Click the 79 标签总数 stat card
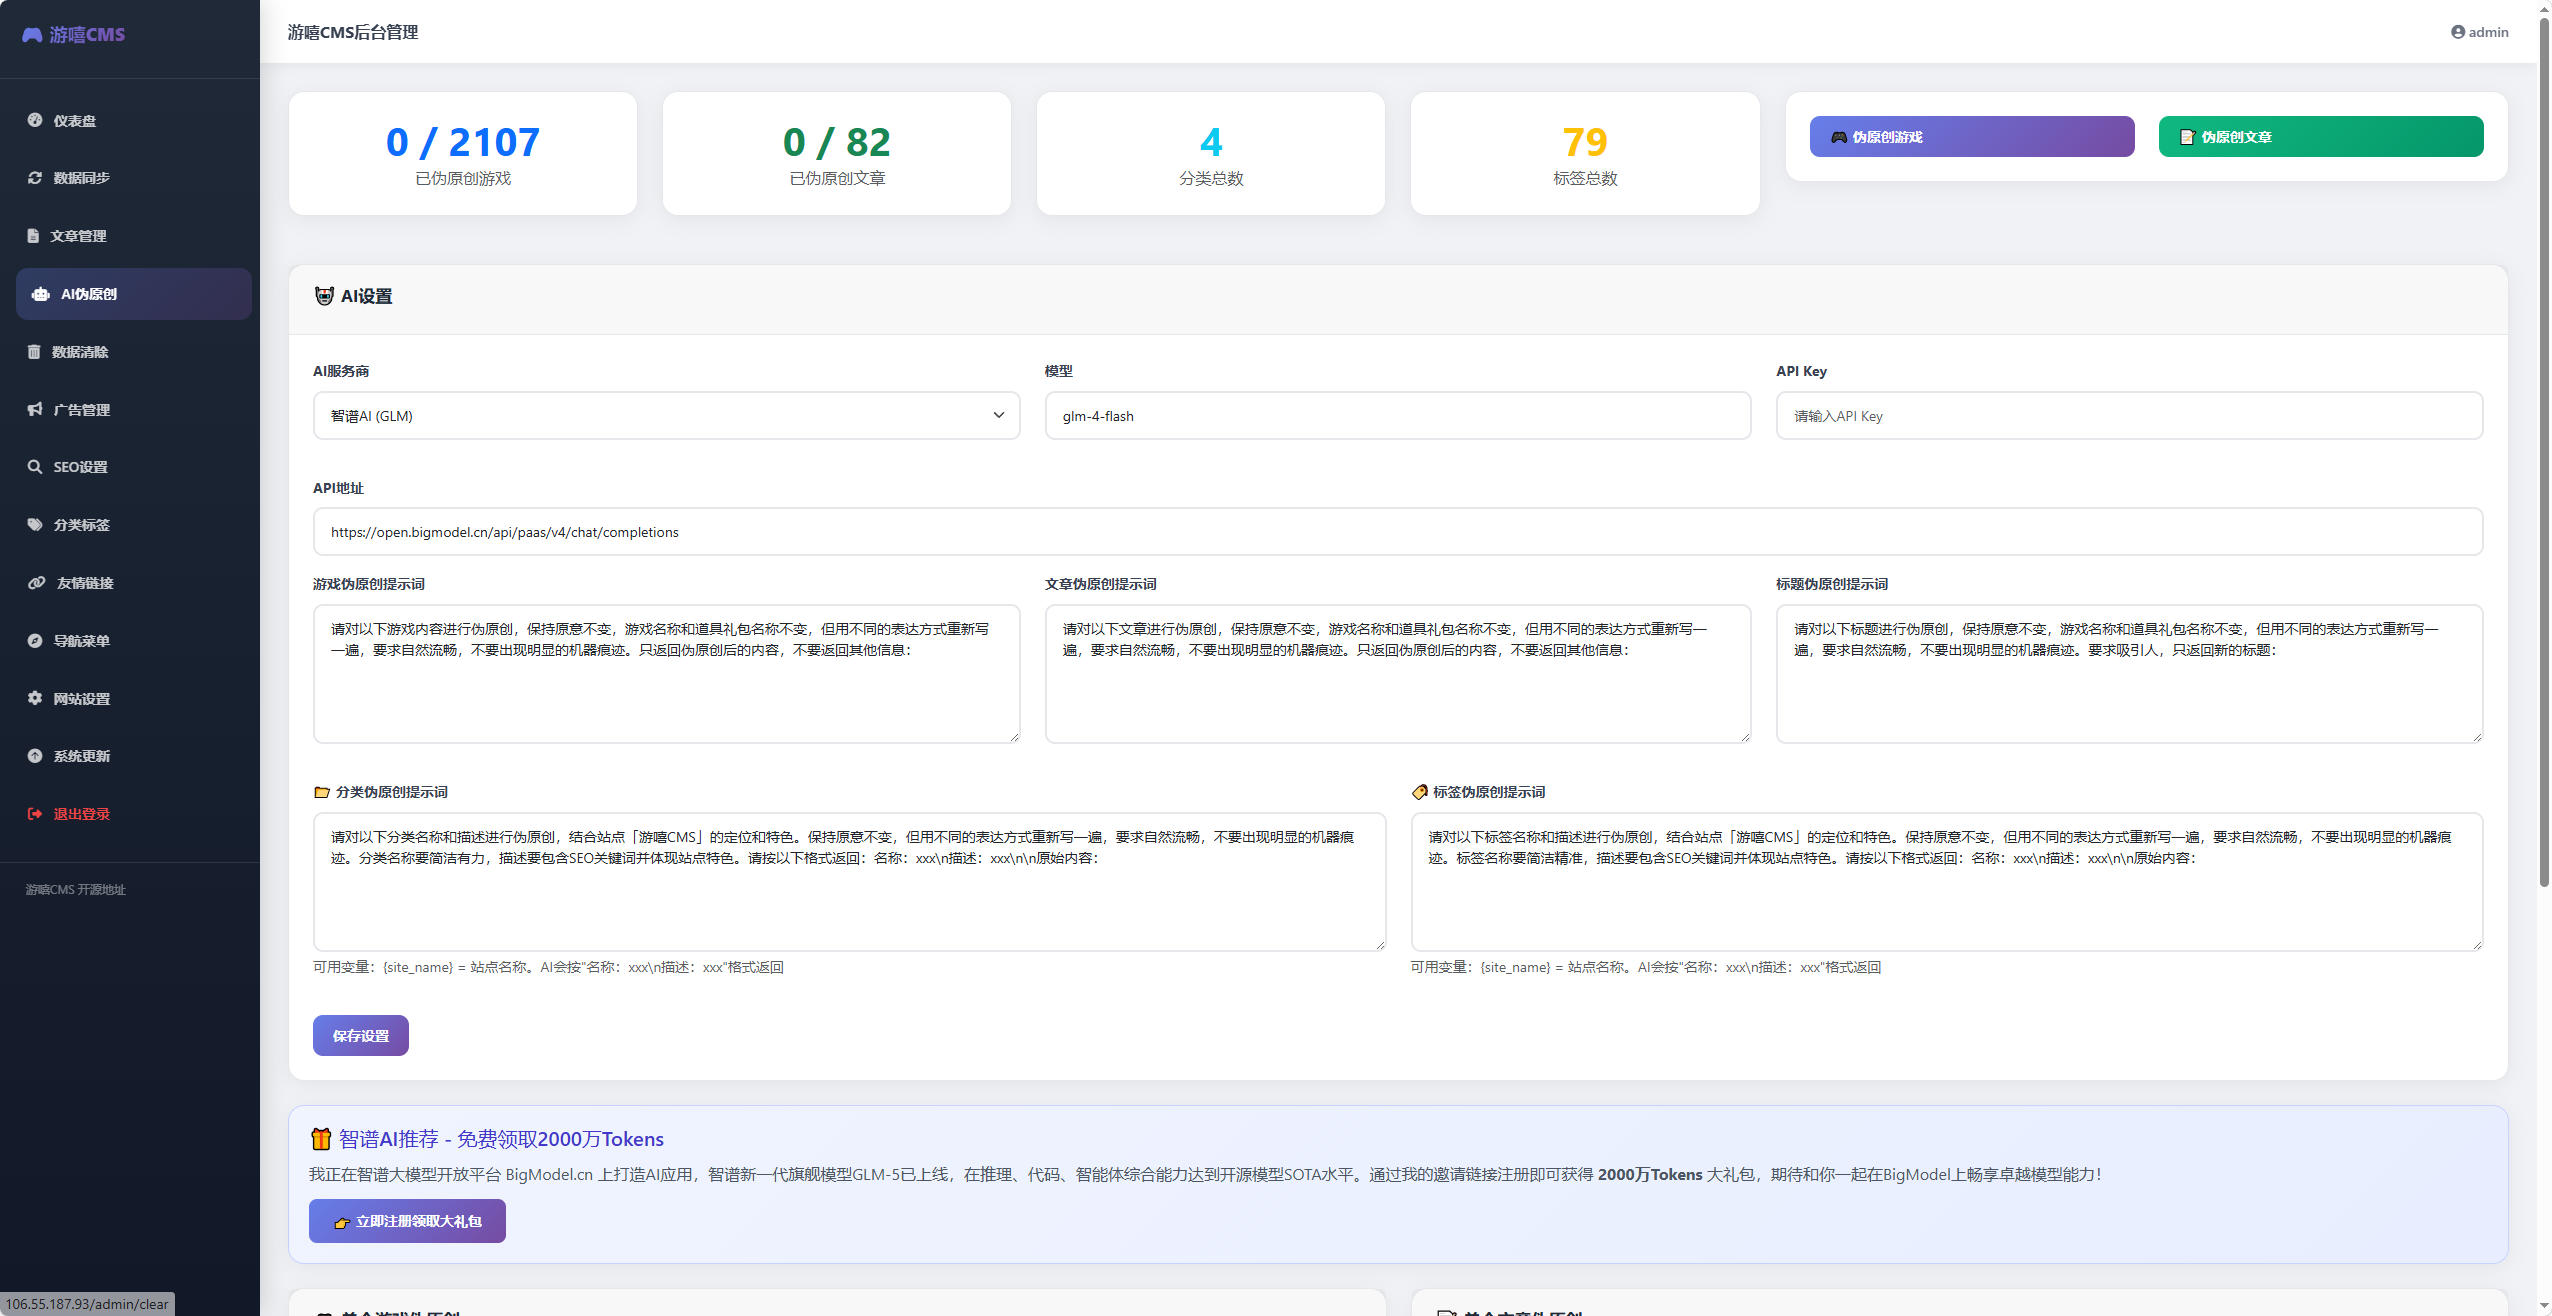Screen dimensions: 2552x1316 point(1584,154)
